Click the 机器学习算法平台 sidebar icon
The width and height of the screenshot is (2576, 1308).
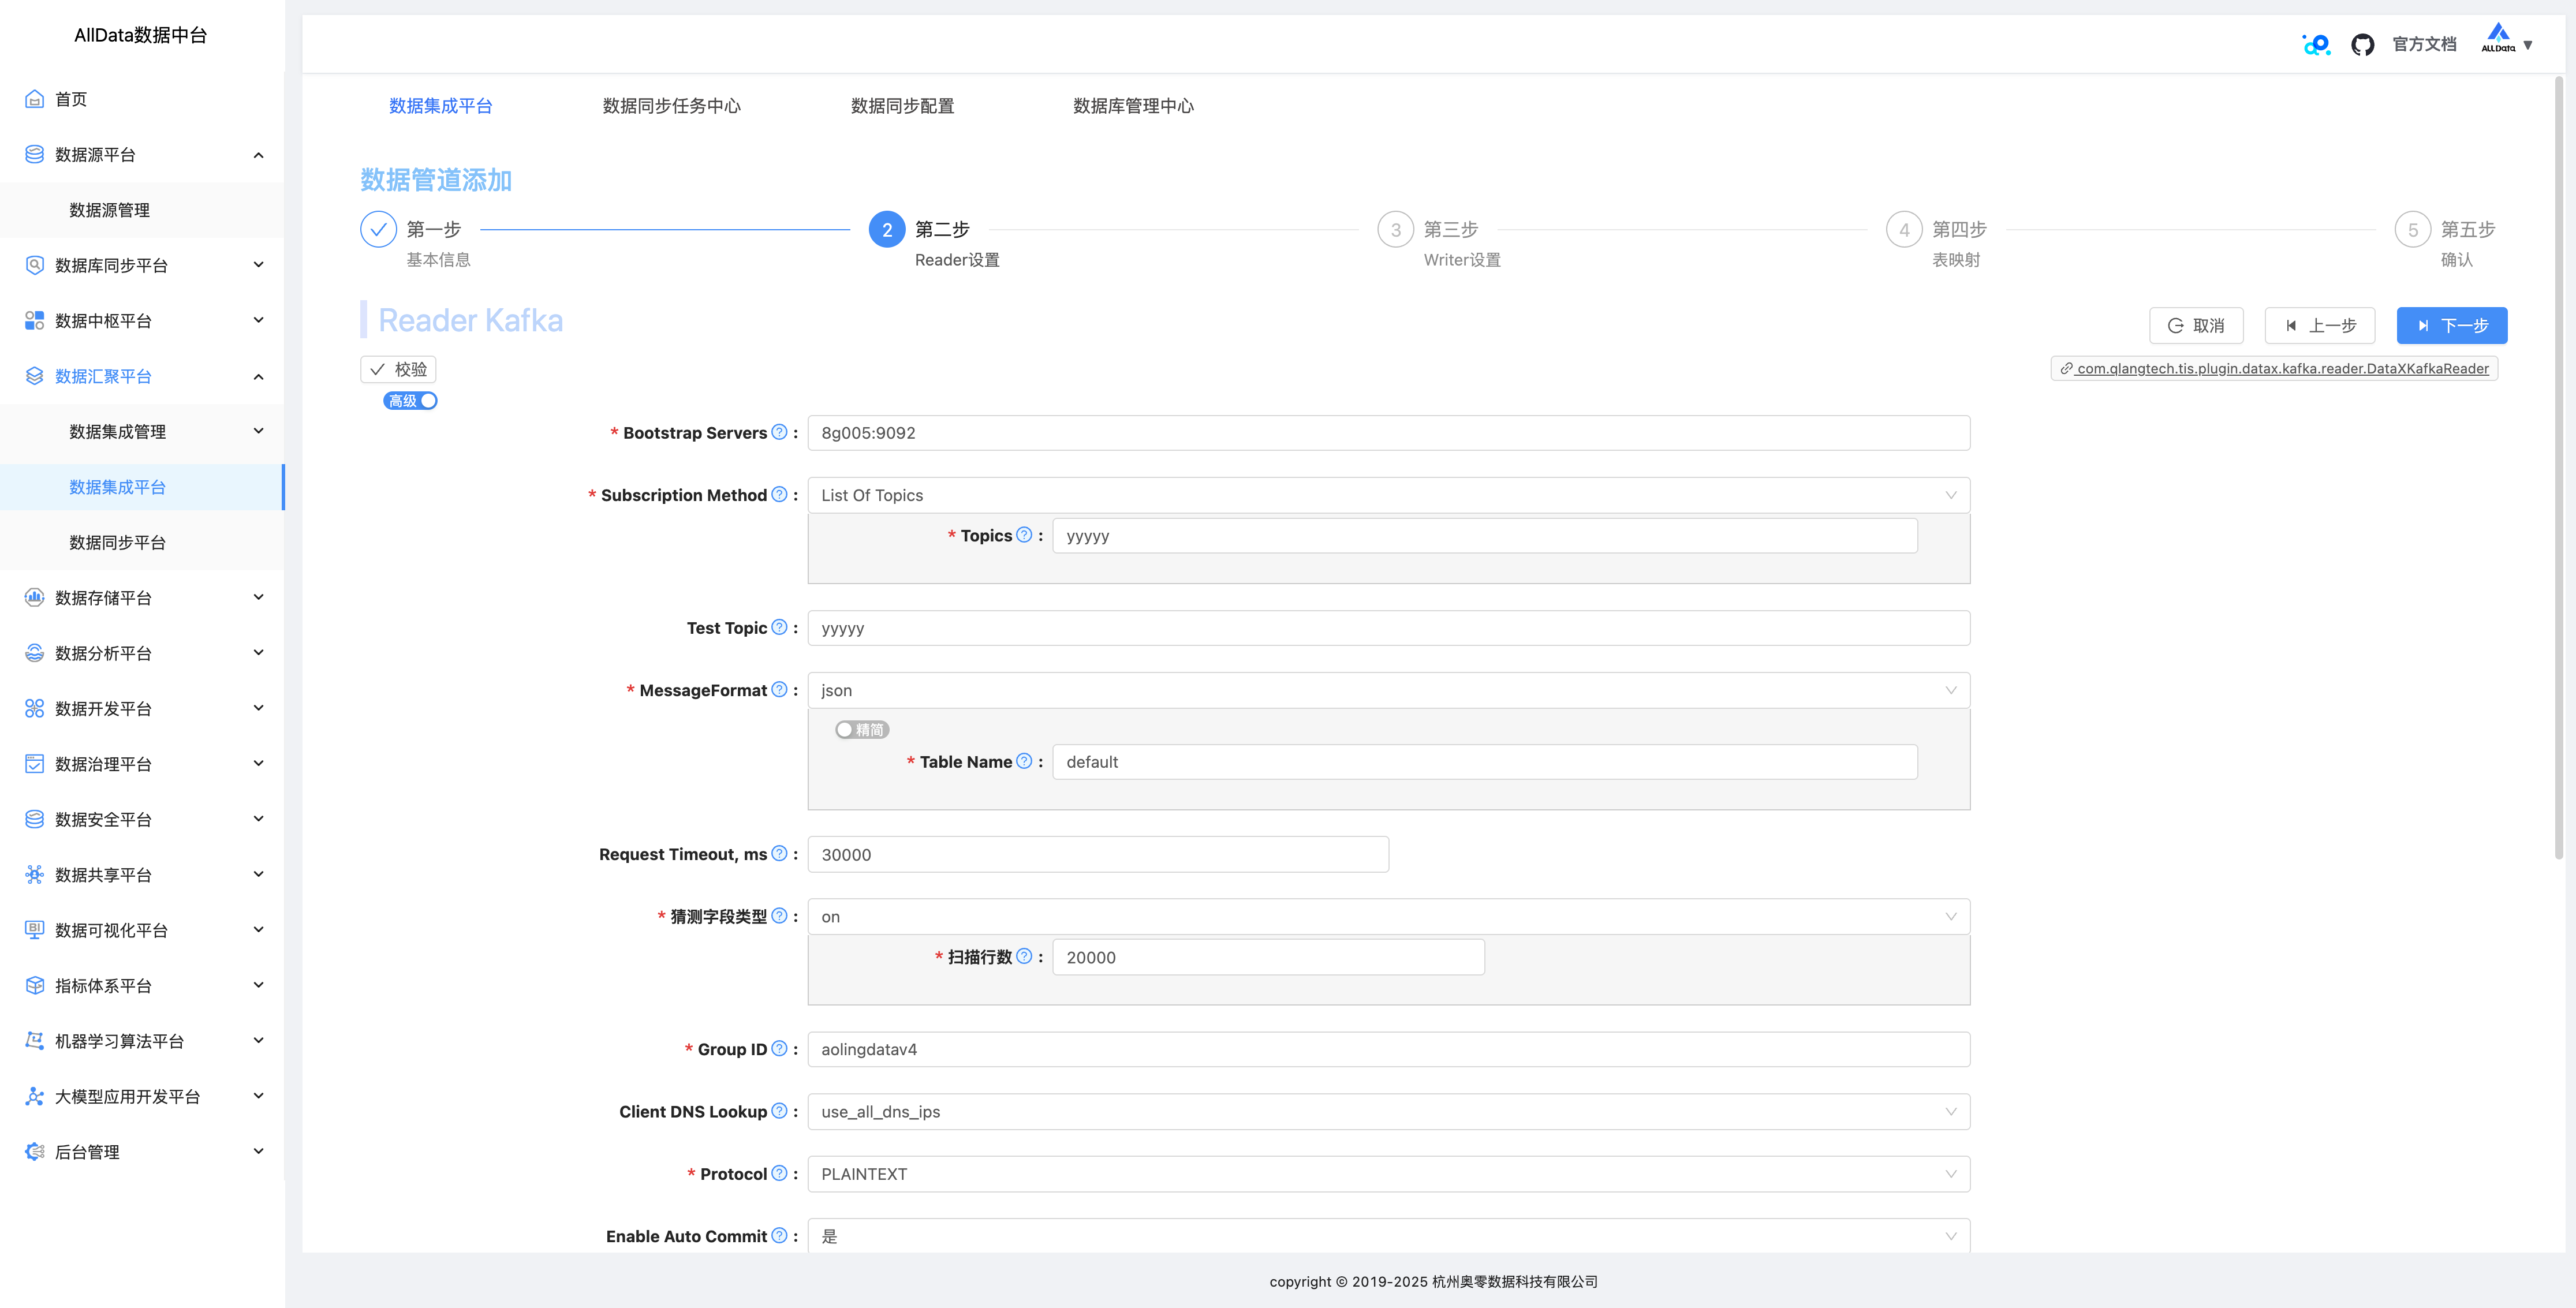[x=34, y=1041]
